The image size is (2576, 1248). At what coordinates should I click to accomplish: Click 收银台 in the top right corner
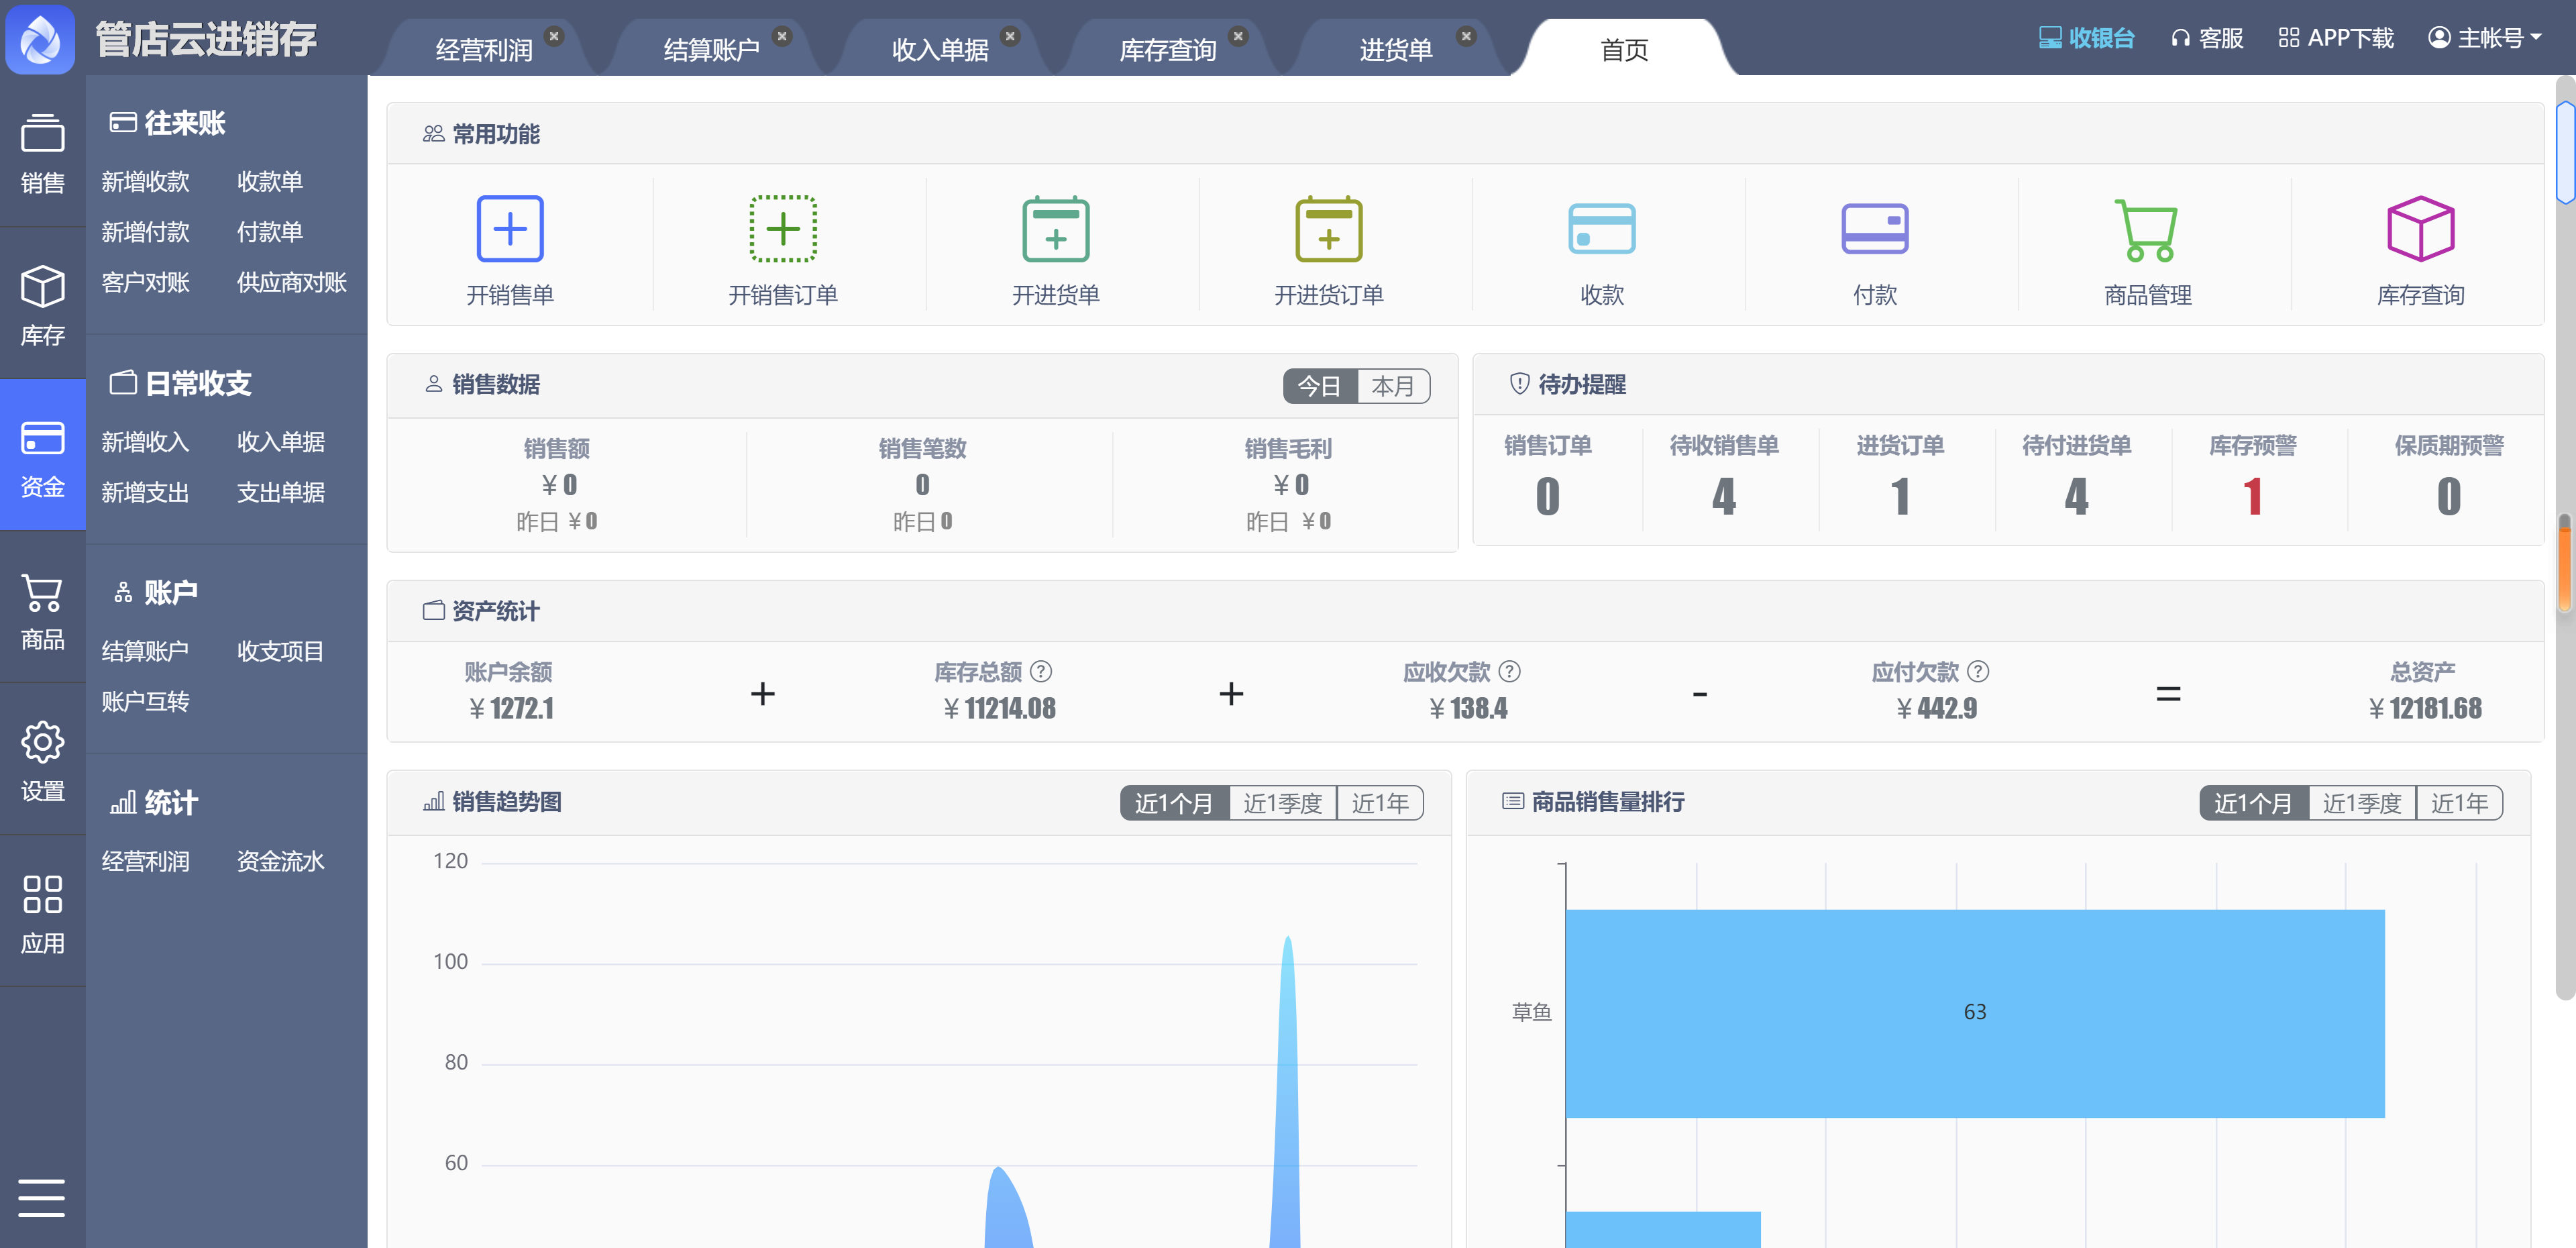tap(2086, 37)
